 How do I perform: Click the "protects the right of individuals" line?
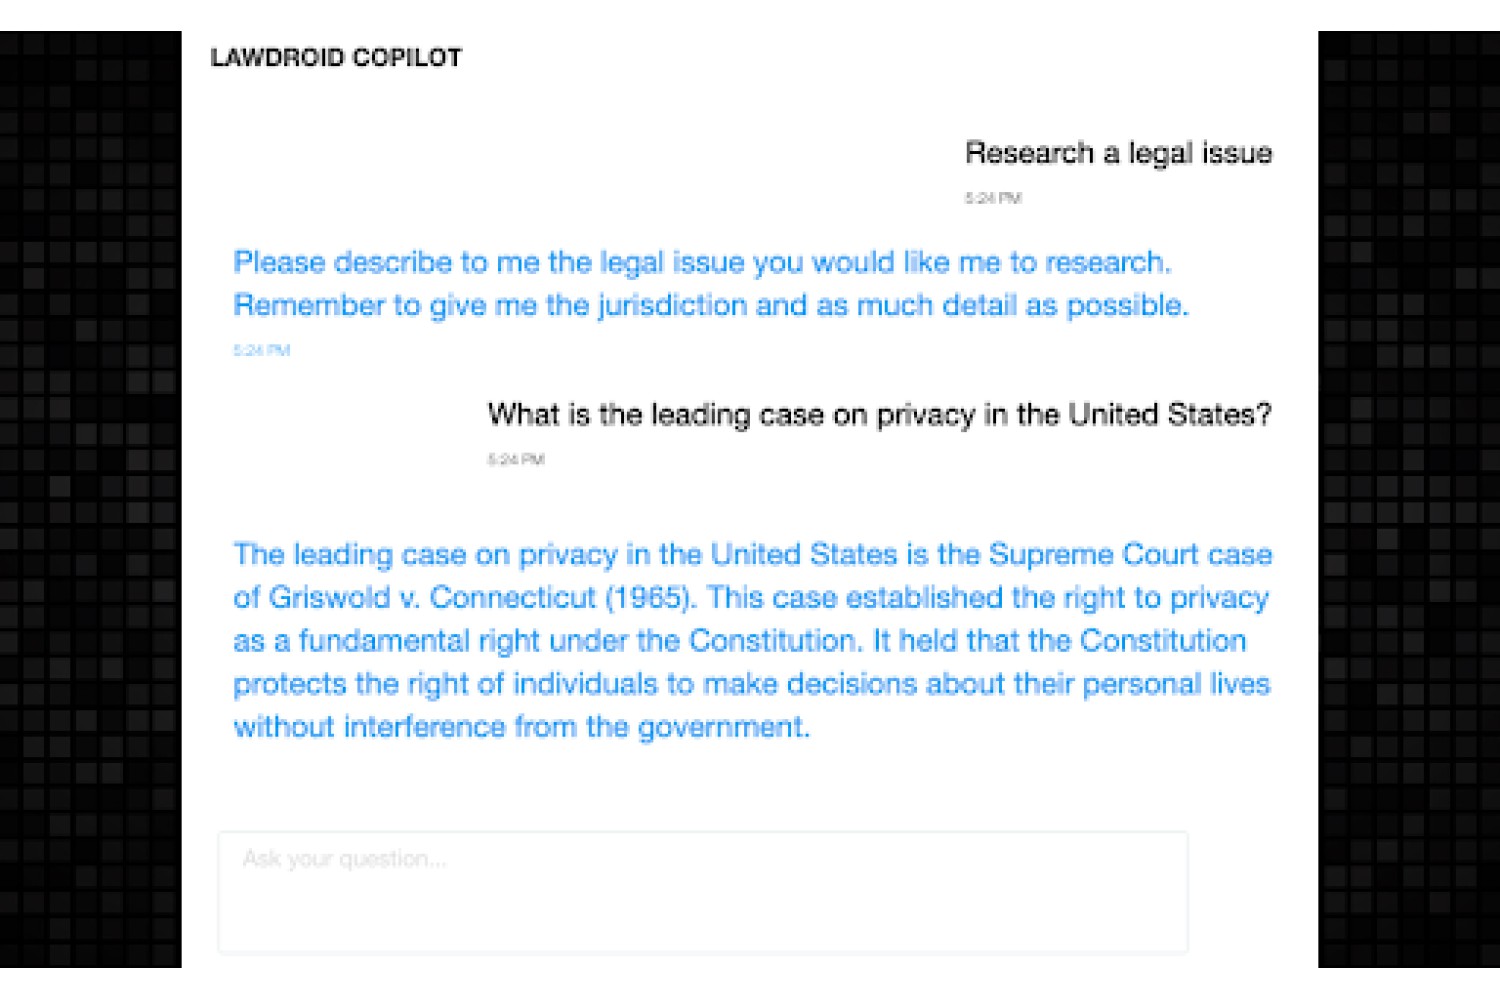pyautogui.click(x=752, y=684)
